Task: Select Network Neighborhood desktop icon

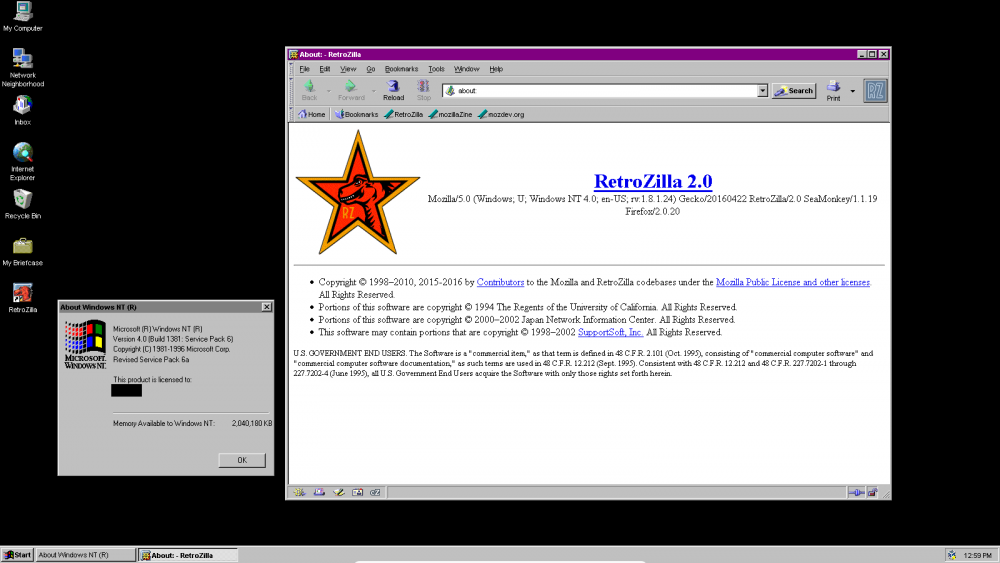Action: [23, 68]
